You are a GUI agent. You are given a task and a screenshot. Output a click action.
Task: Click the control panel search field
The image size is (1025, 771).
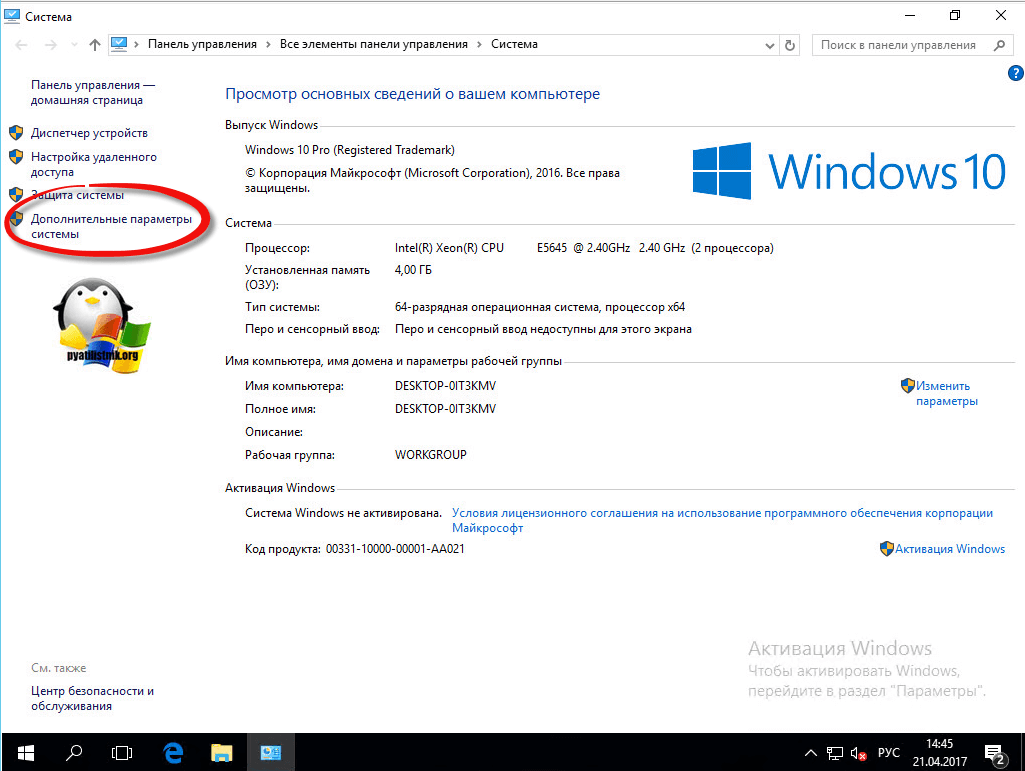900,45
